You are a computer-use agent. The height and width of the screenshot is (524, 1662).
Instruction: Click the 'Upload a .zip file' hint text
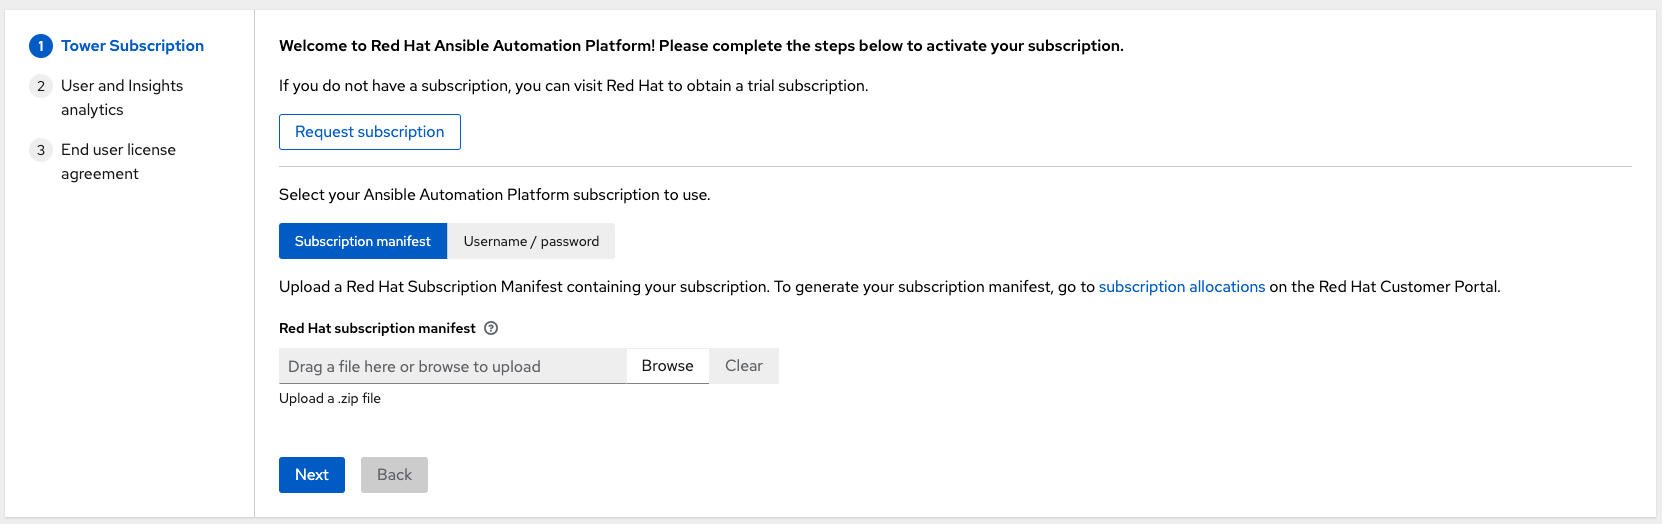point(330,398)
